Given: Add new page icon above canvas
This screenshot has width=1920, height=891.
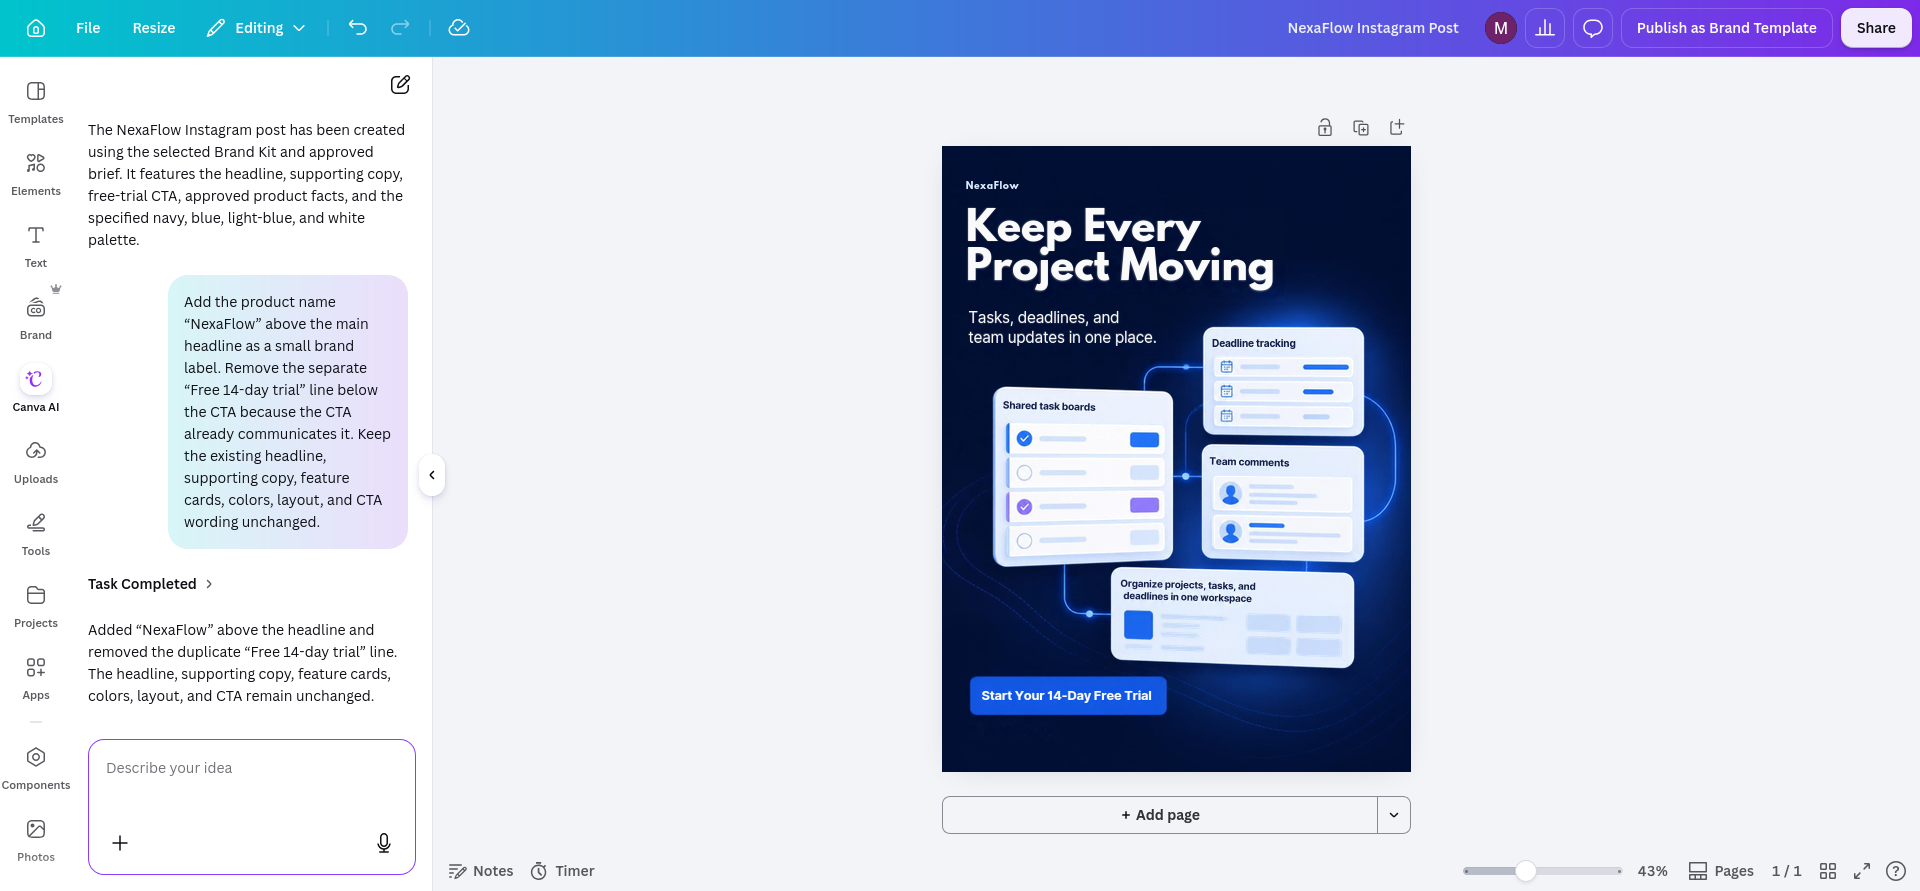Looking at the screenshot, I should coord(1397,127).
